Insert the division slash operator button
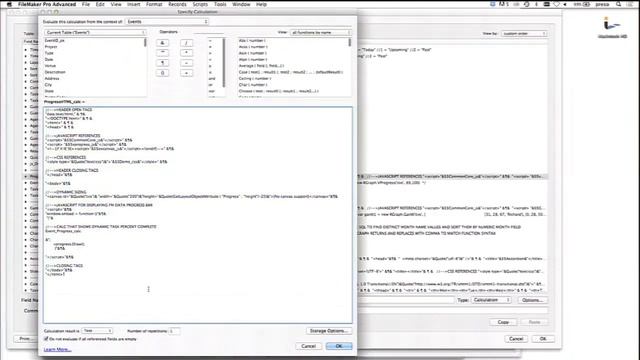Screen dimensions: 640x360 (186, 43)
